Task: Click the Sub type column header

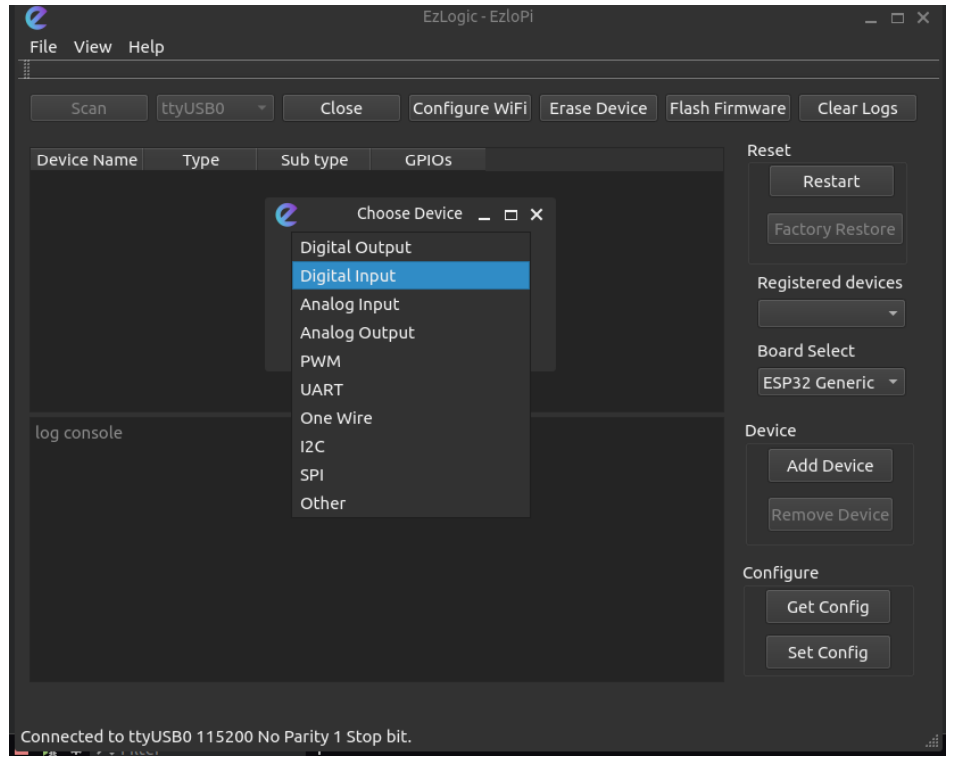Action: tap(314, 160)
